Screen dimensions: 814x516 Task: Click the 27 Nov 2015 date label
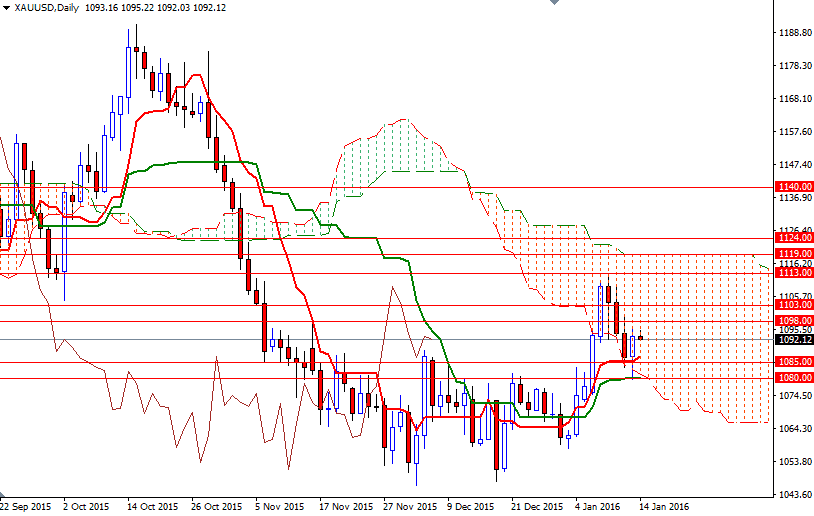[410, 506]
